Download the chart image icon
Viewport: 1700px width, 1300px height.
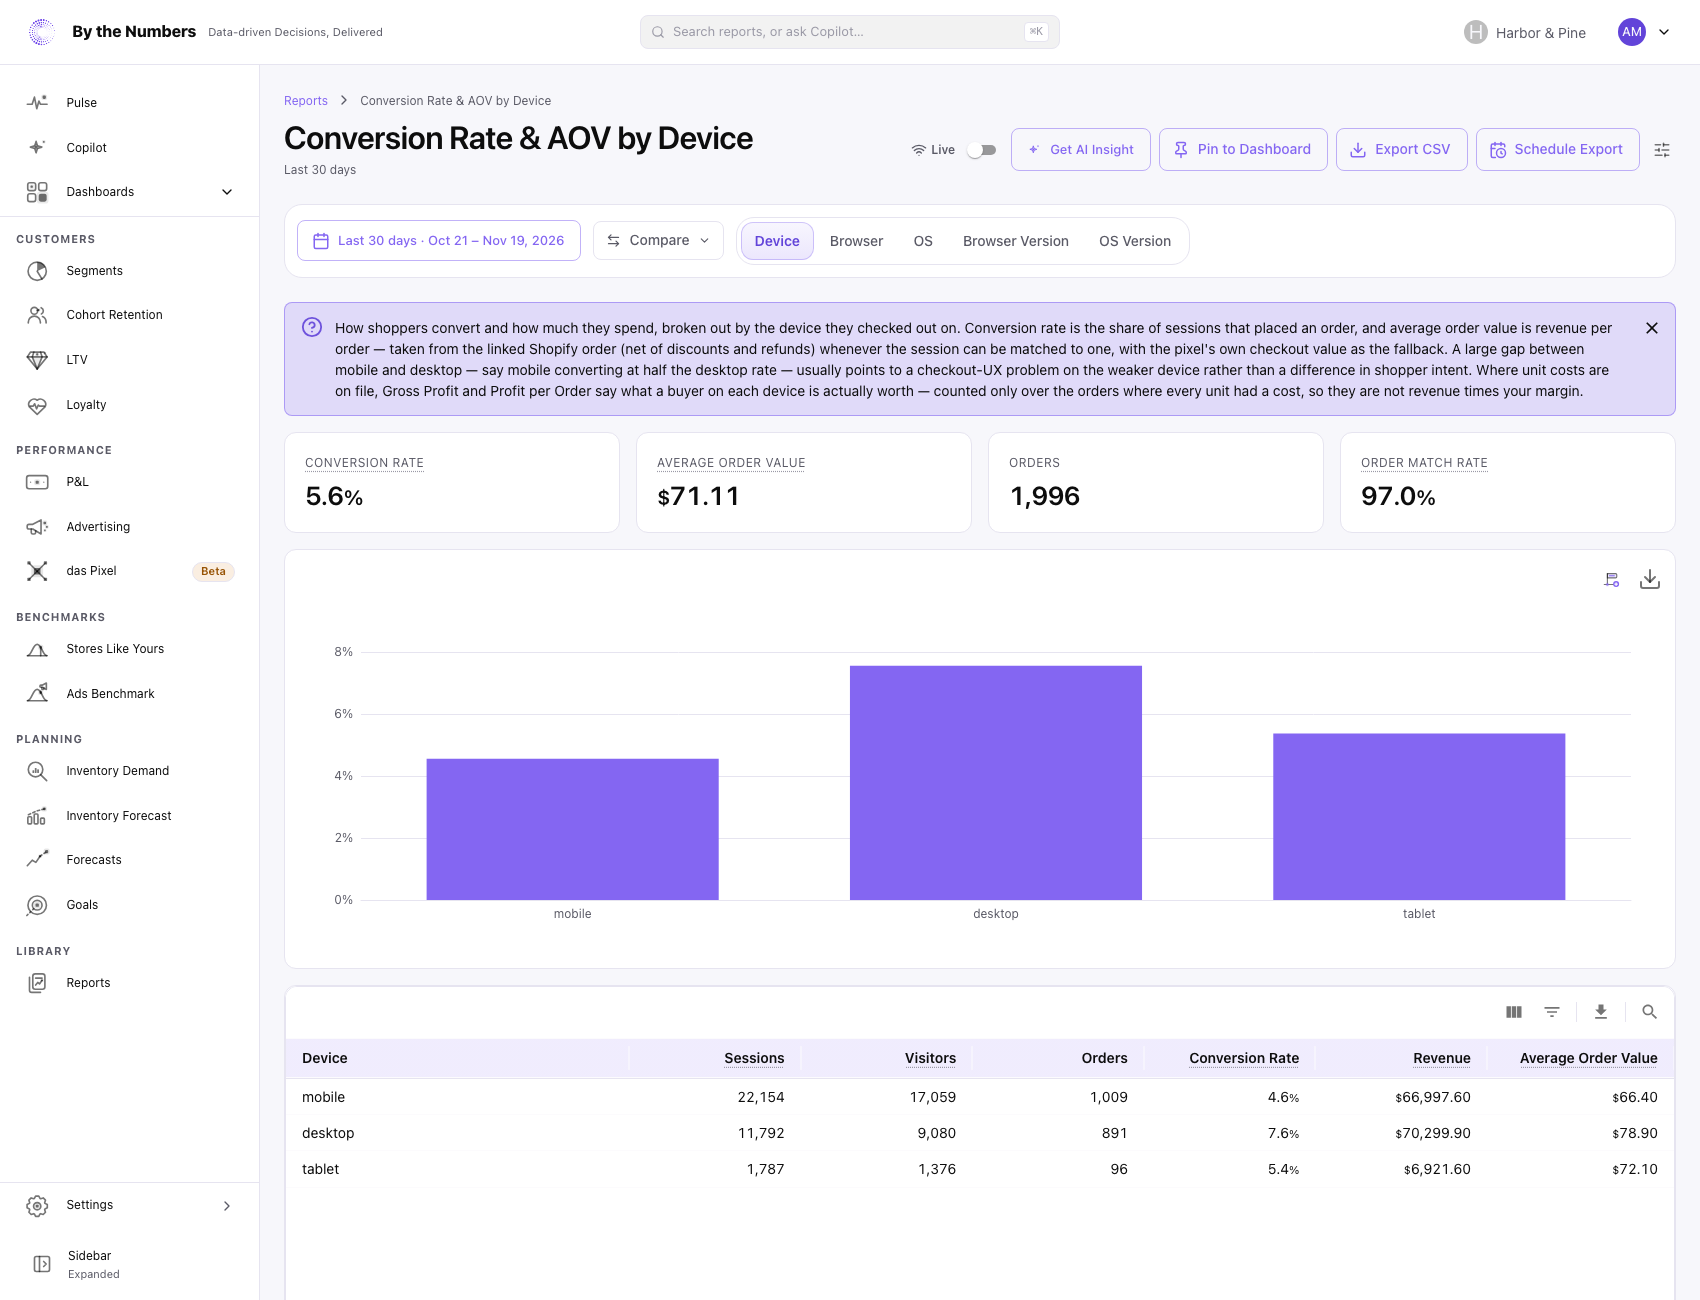(x=1650, y=579)
